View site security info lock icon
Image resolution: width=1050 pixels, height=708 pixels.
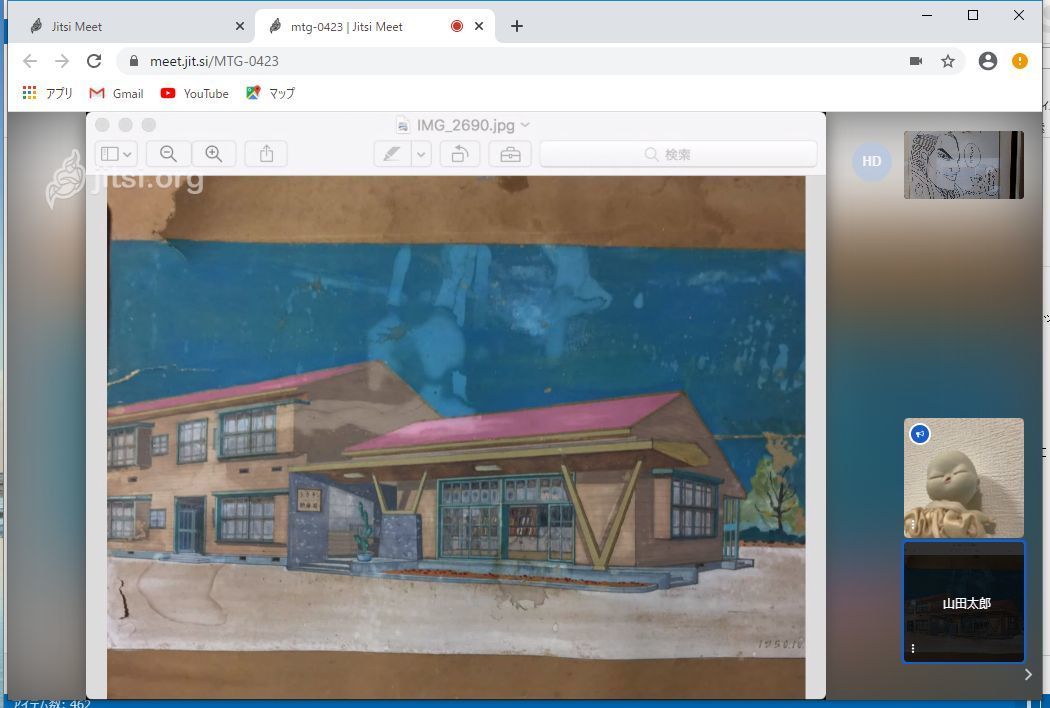(134, 61)
